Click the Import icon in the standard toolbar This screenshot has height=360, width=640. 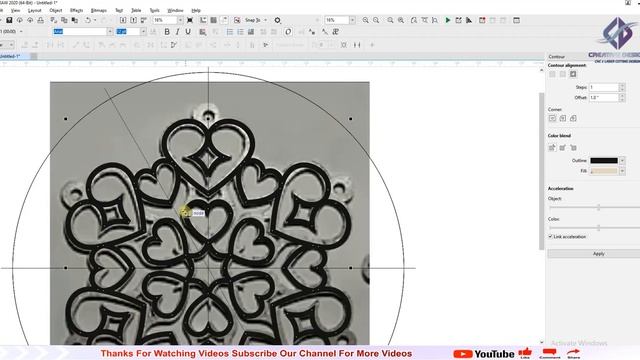coord(123,20)
